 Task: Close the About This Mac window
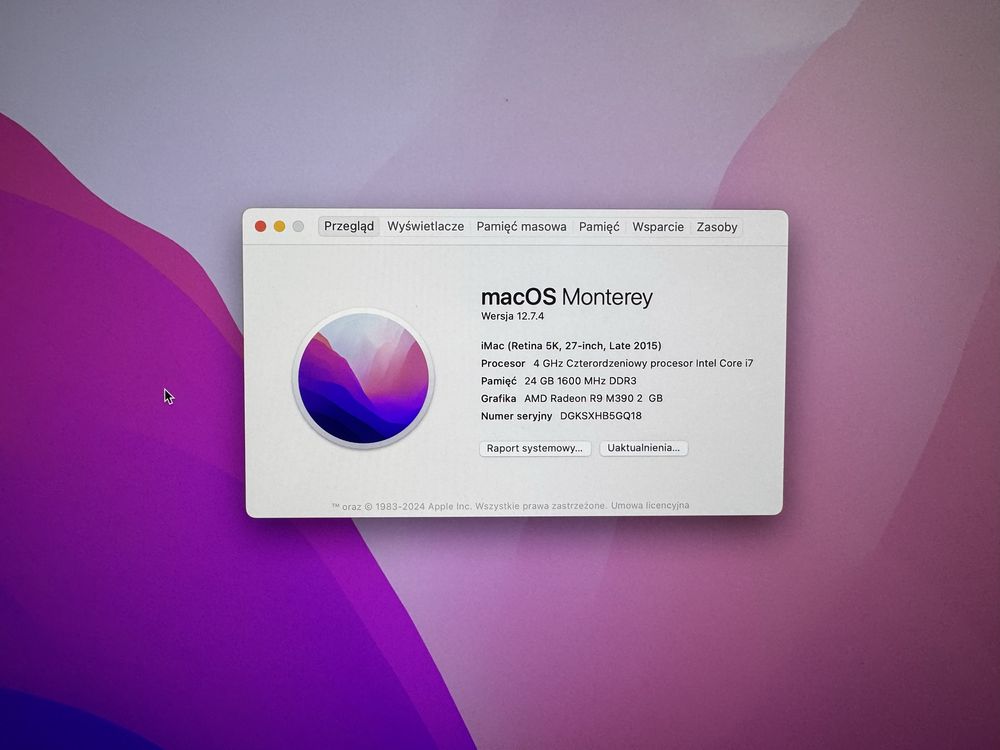pos(260,226)
